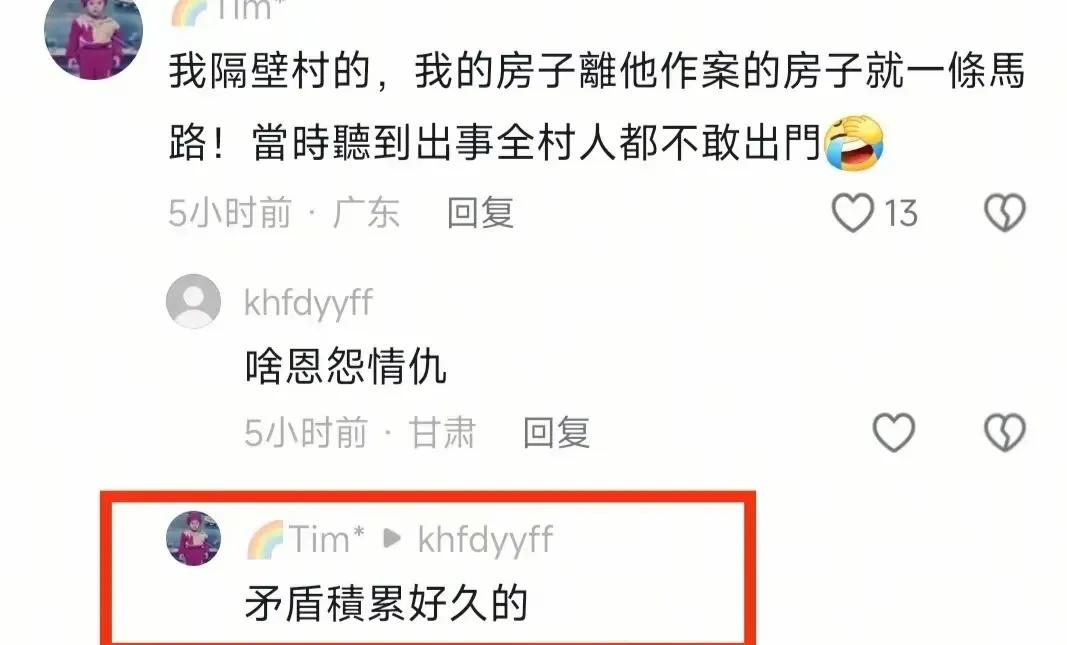The image size is (1067, 645).
Task: Open khfdyyff's username above 啥恩怨情仇
Action: point(308,303)
